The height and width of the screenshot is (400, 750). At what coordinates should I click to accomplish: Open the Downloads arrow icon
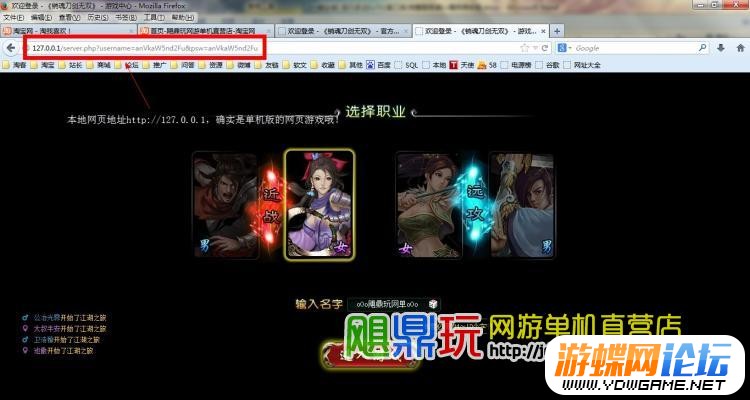click(x=721, y=48)
